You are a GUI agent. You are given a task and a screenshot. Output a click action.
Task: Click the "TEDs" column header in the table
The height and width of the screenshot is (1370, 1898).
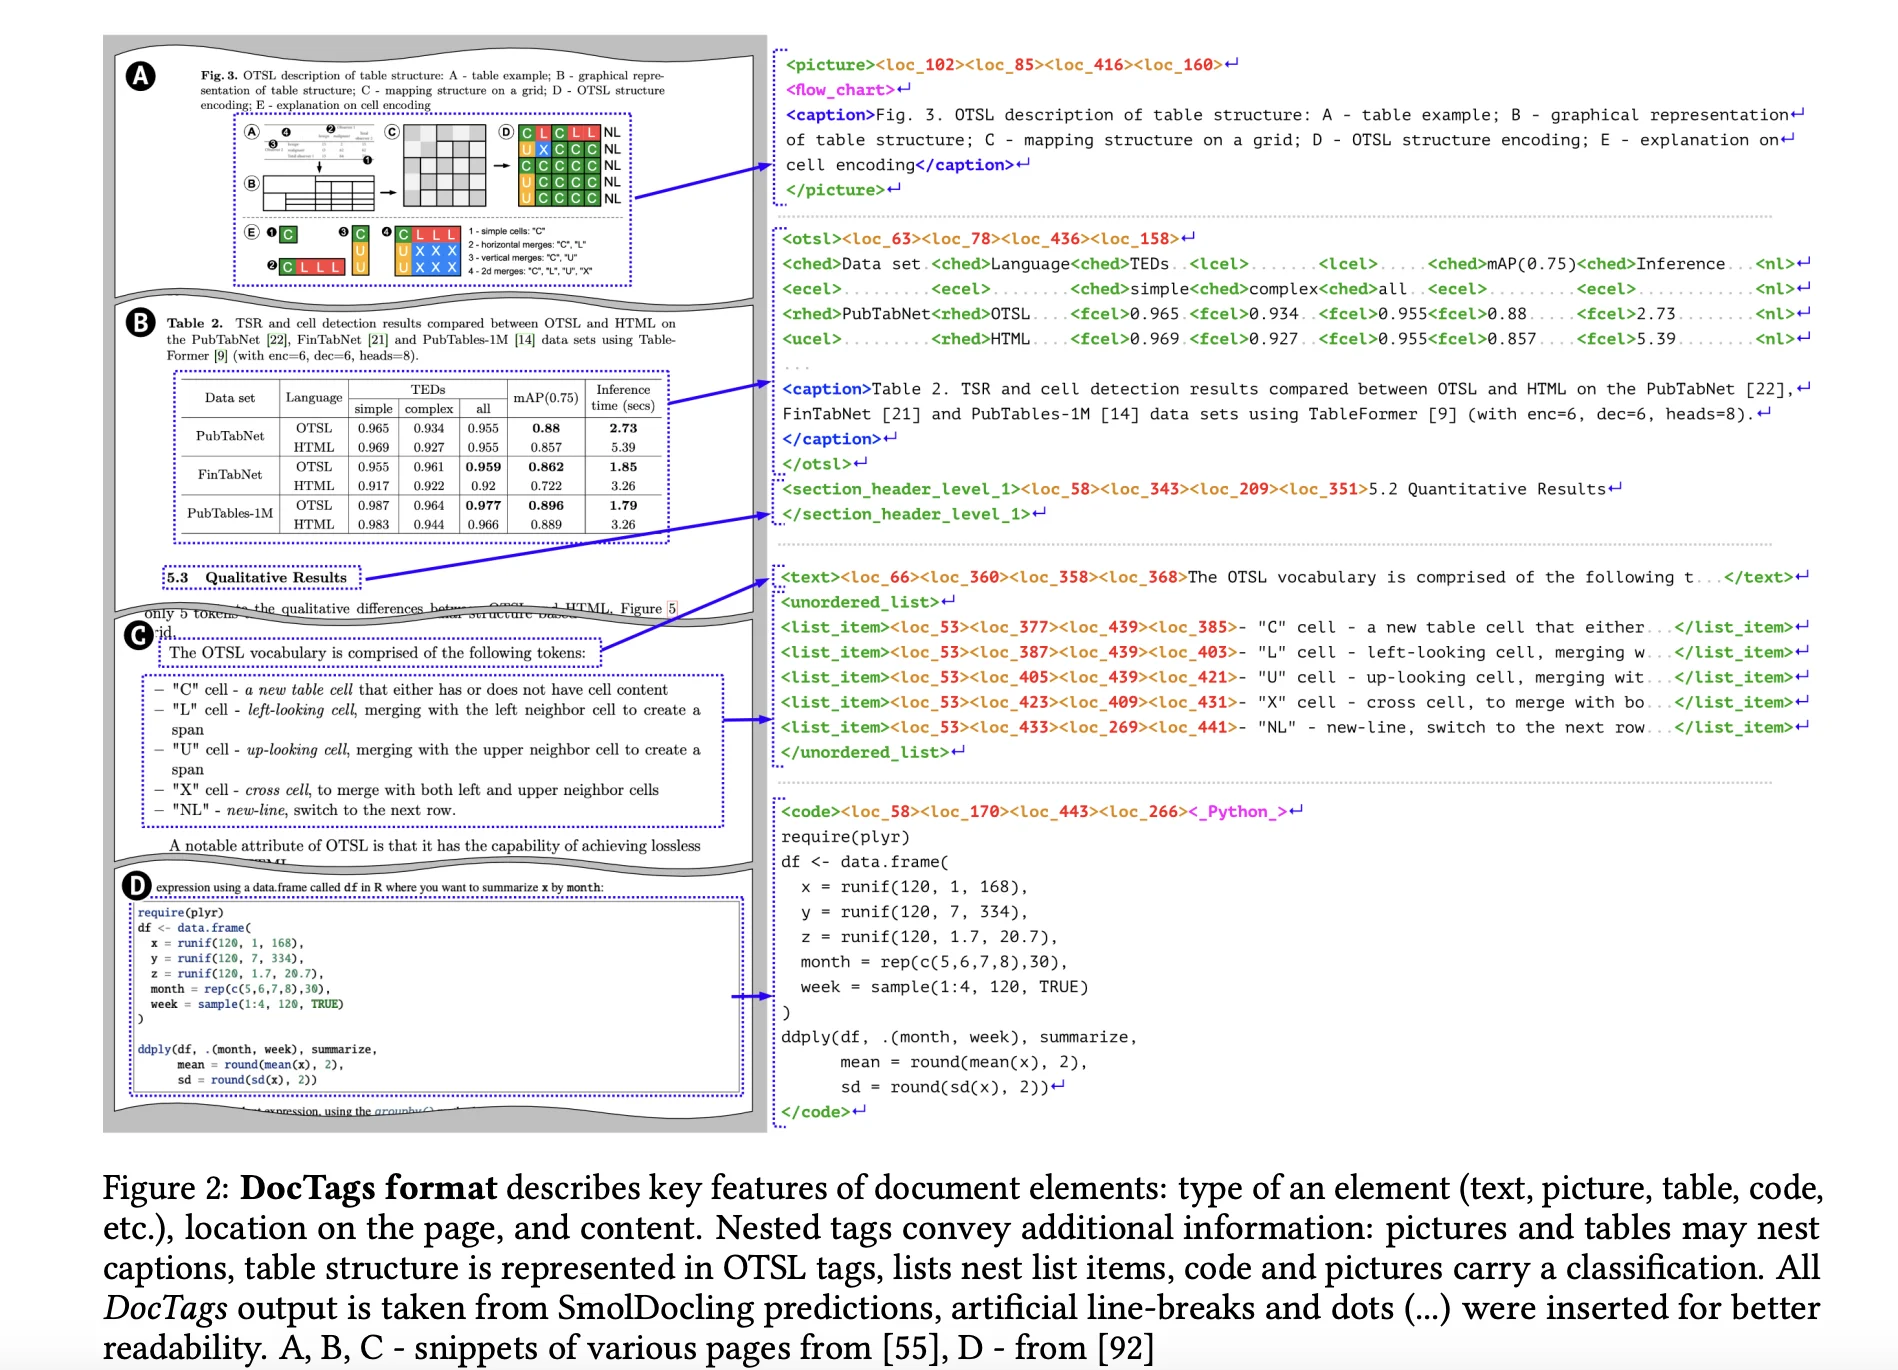(428, 390)
